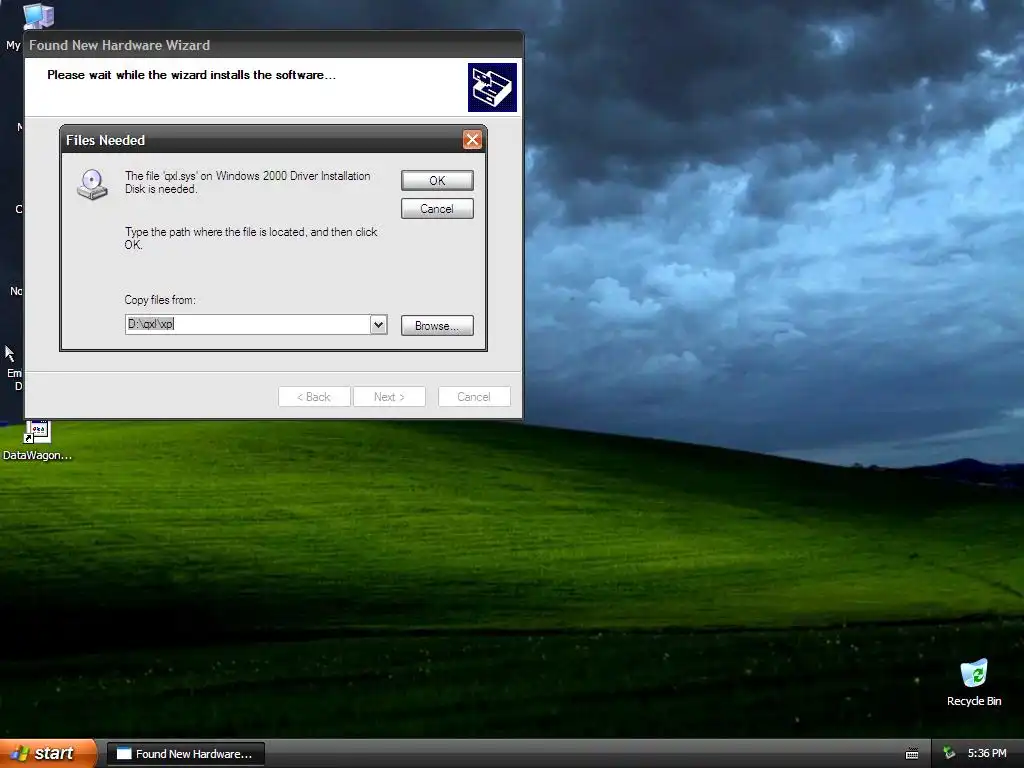Click the Copy files from path field
The height and width of the screenshot is (768, 1024).
click(x=248, y=325)
